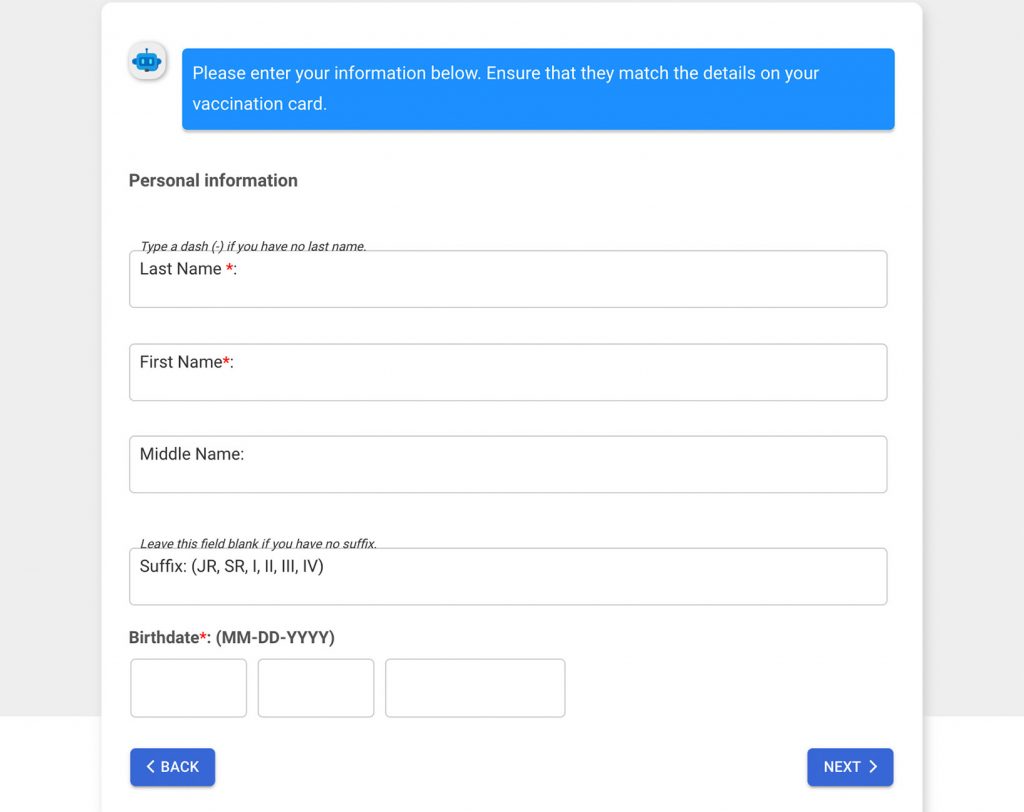
Task: Click the left chevron inside the BACK button
Action: coord(150,766)
